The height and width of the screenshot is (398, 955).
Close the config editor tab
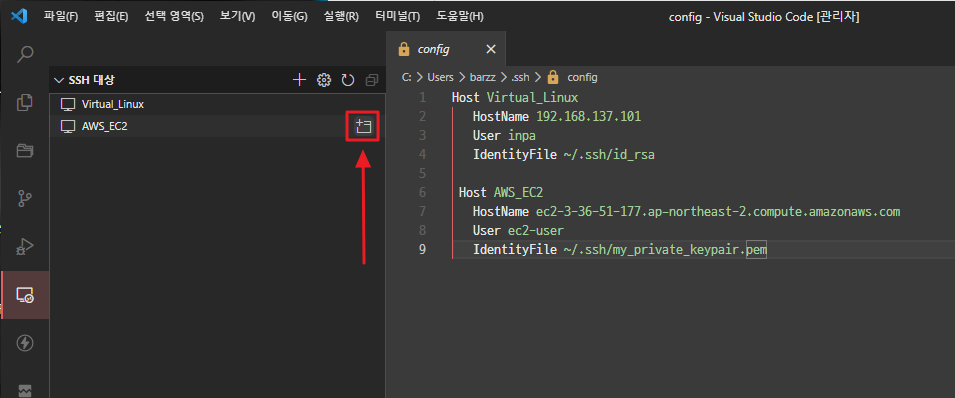491,49
